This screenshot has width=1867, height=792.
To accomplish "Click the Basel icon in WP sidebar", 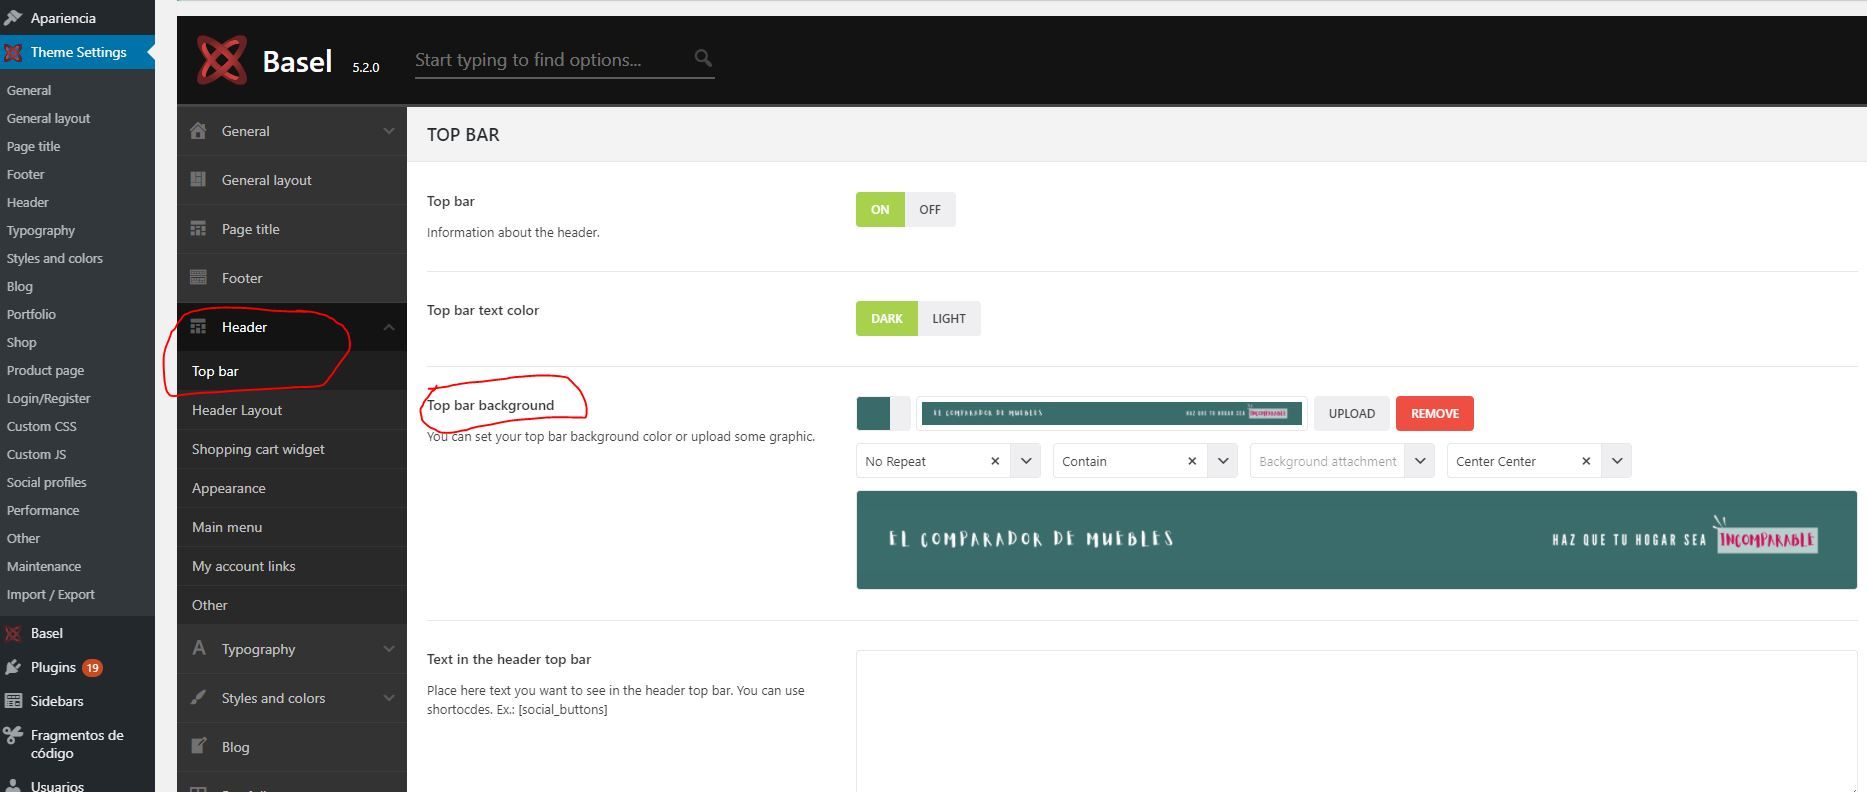I will [x=13, y=633].
